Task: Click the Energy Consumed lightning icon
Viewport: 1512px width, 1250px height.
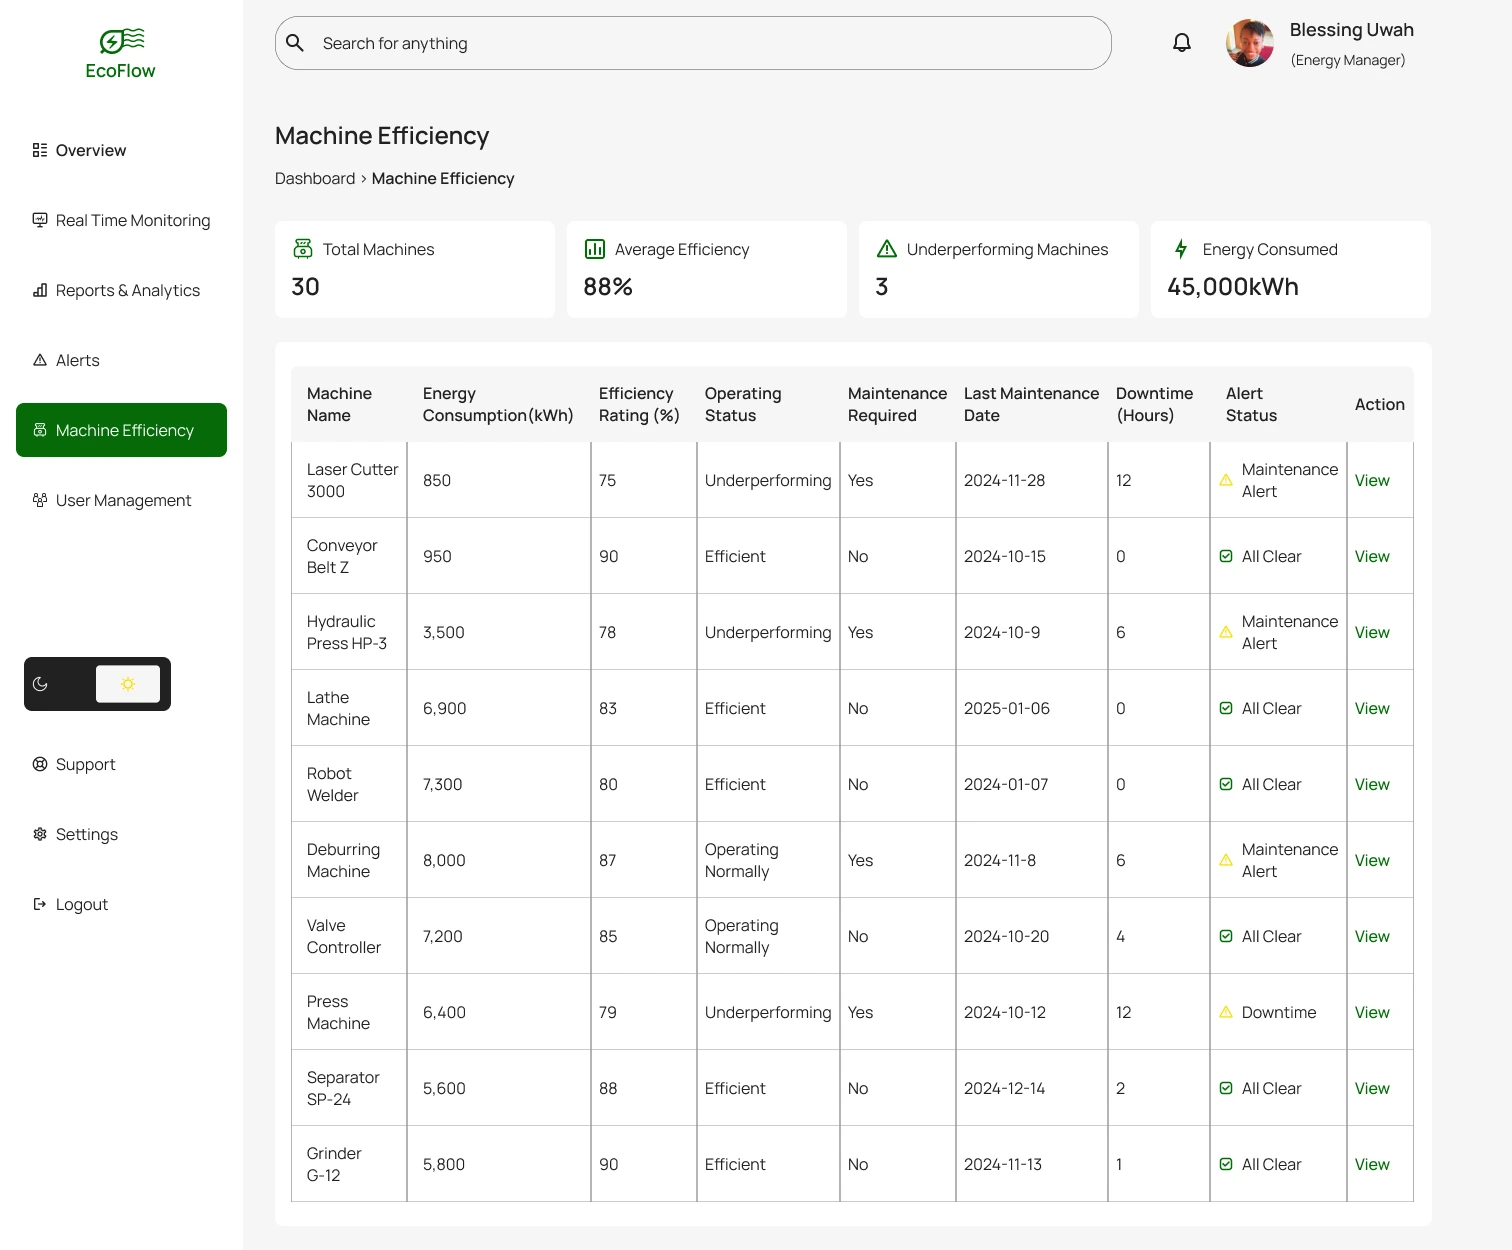Action: (x=1181, y=249)
